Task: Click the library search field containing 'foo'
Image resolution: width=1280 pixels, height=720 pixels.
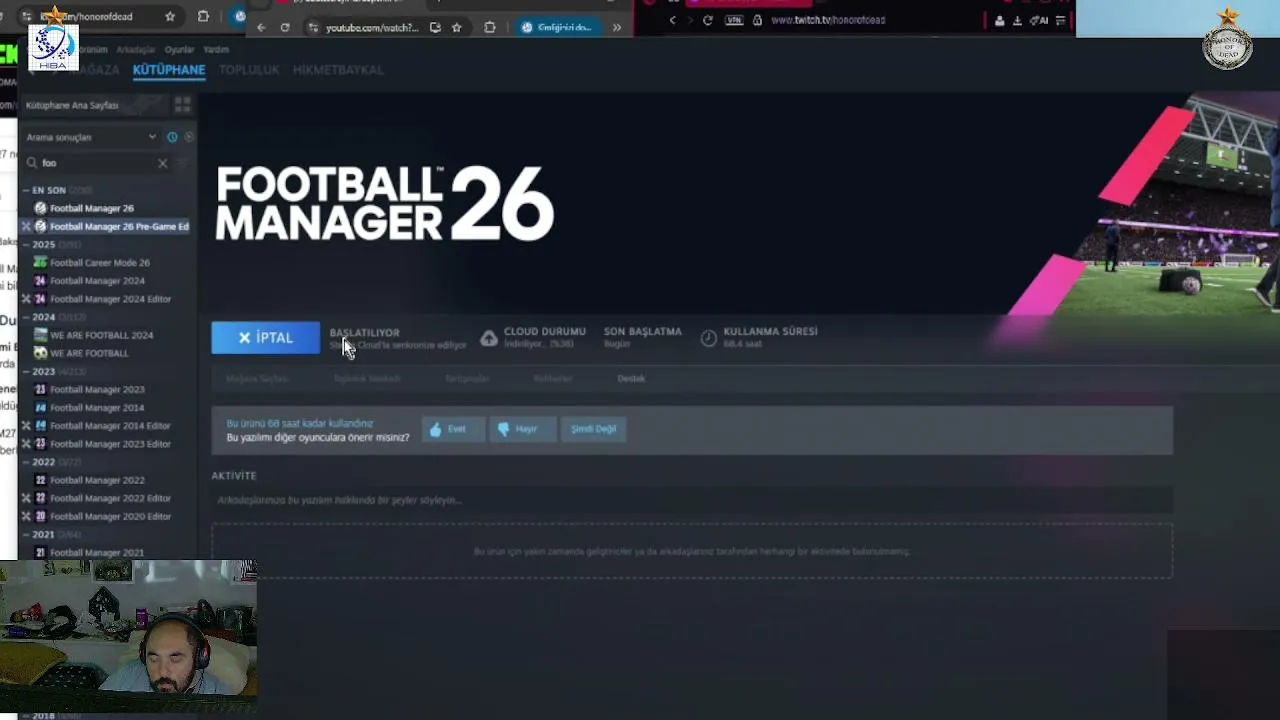Action: point(97,163)
